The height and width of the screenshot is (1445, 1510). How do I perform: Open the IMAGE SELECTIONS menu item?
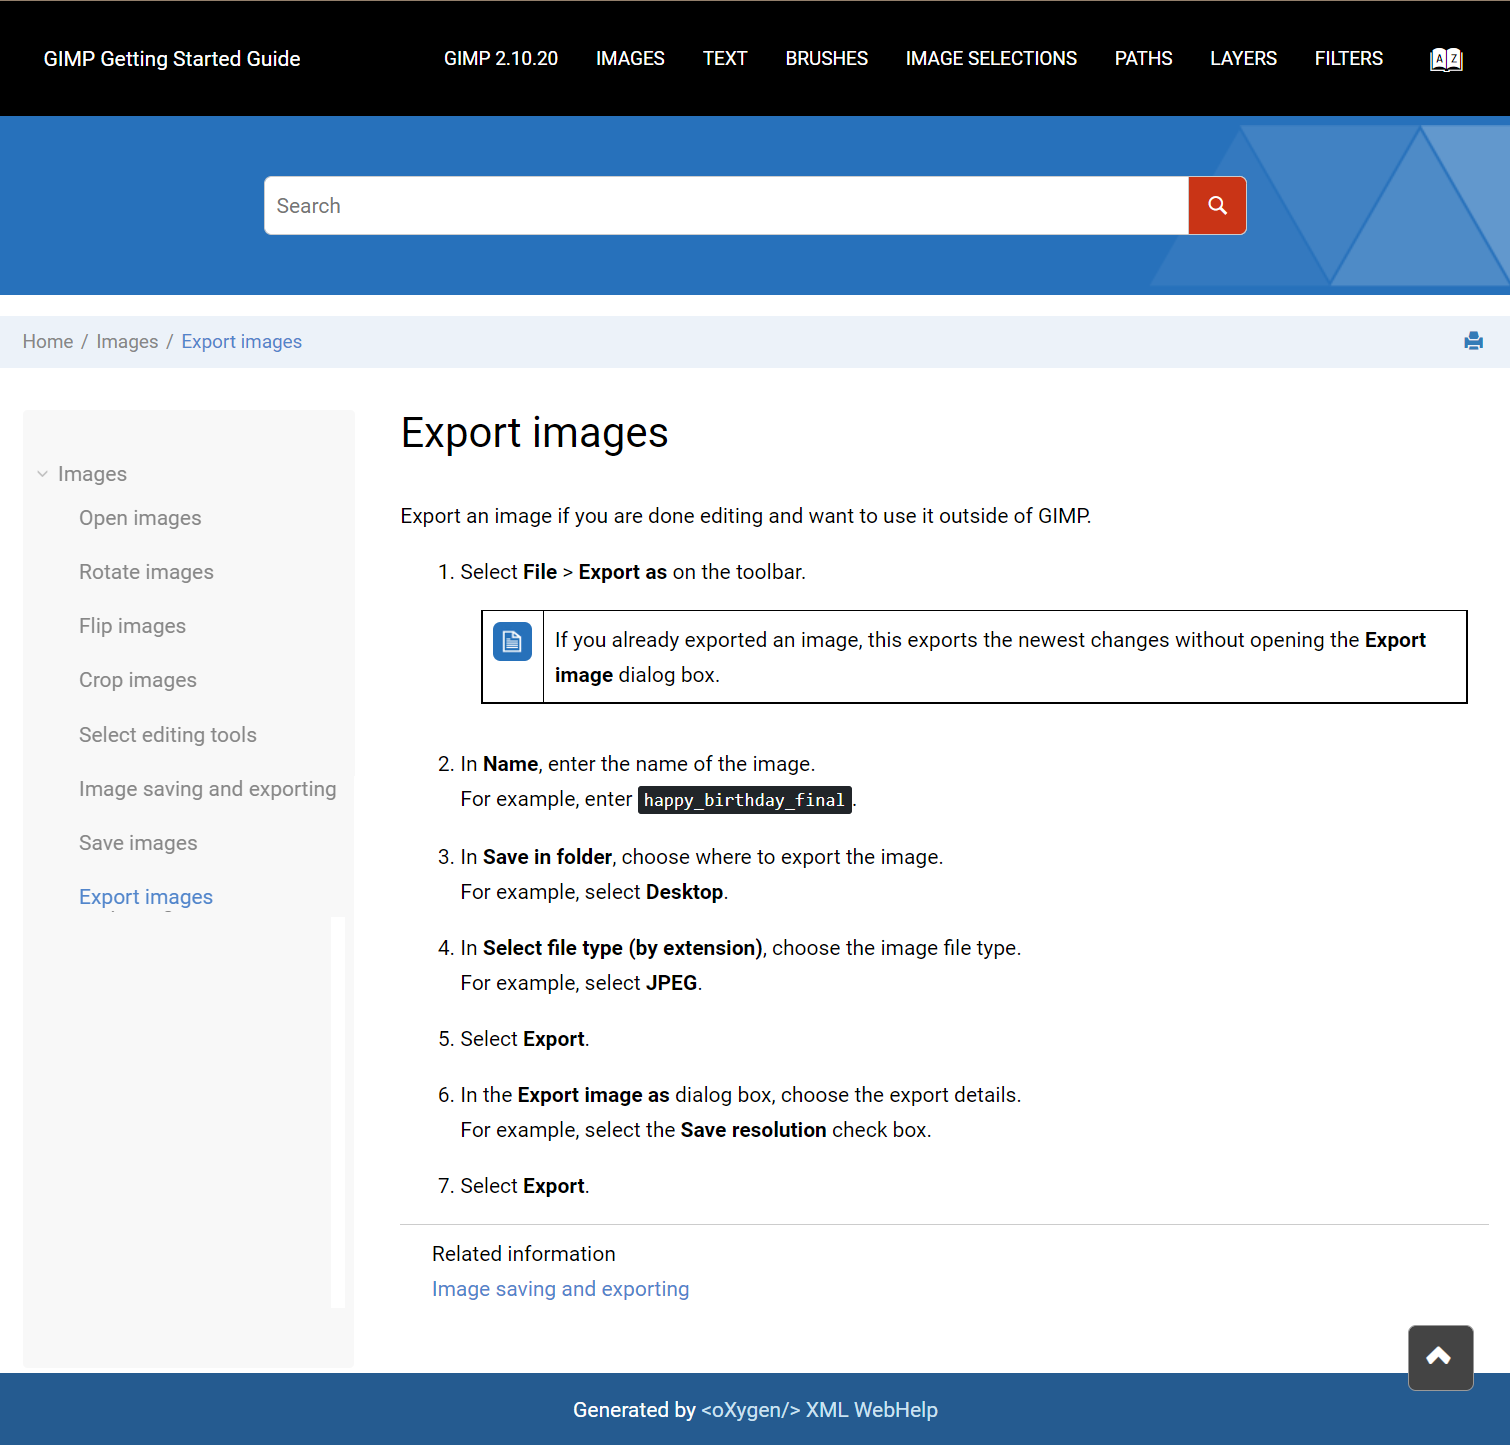pyautogui.click(x=991, y=59)
